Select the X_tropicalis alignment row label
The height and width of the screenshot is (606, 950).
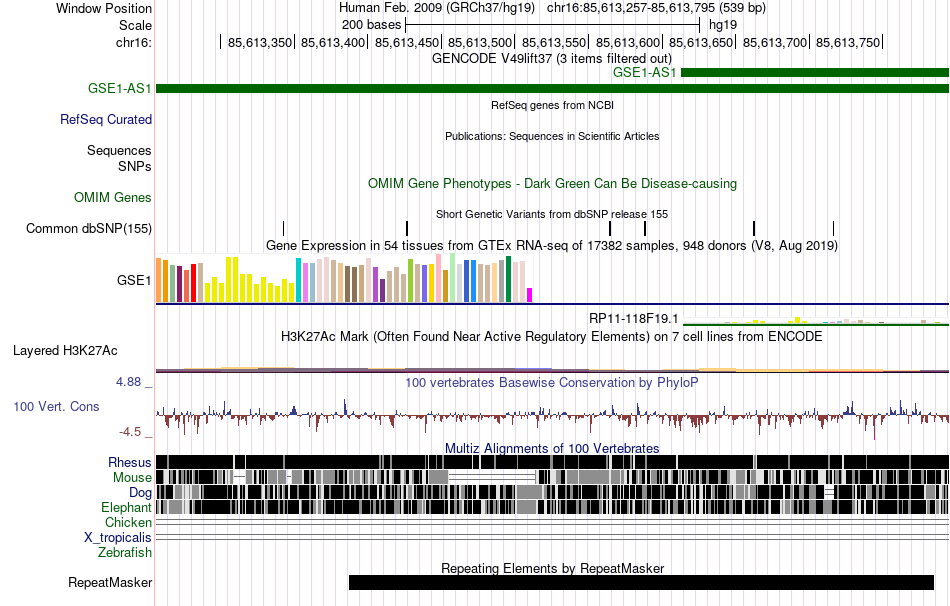coord(118,538)
